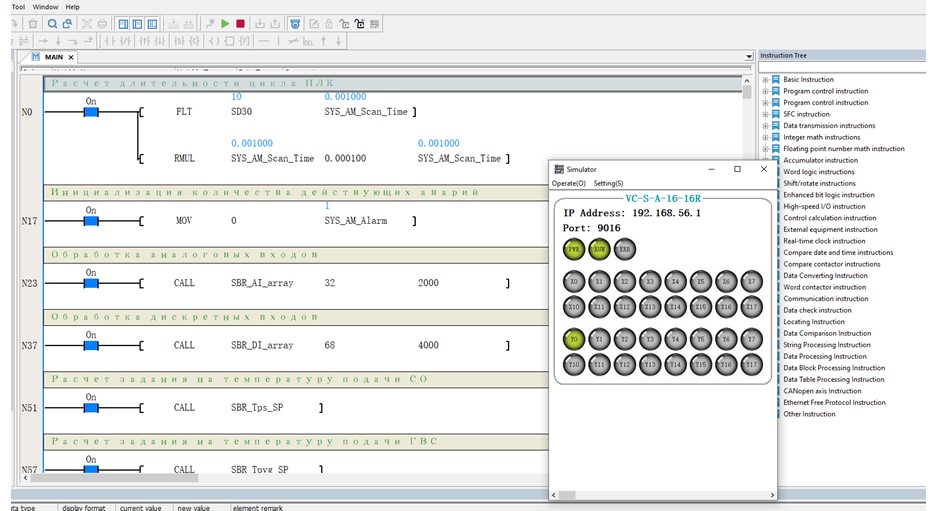Insert a vertical line in ladder
Image resolution: width=936 pixels, height=511 pixels.
coord(278,41)
